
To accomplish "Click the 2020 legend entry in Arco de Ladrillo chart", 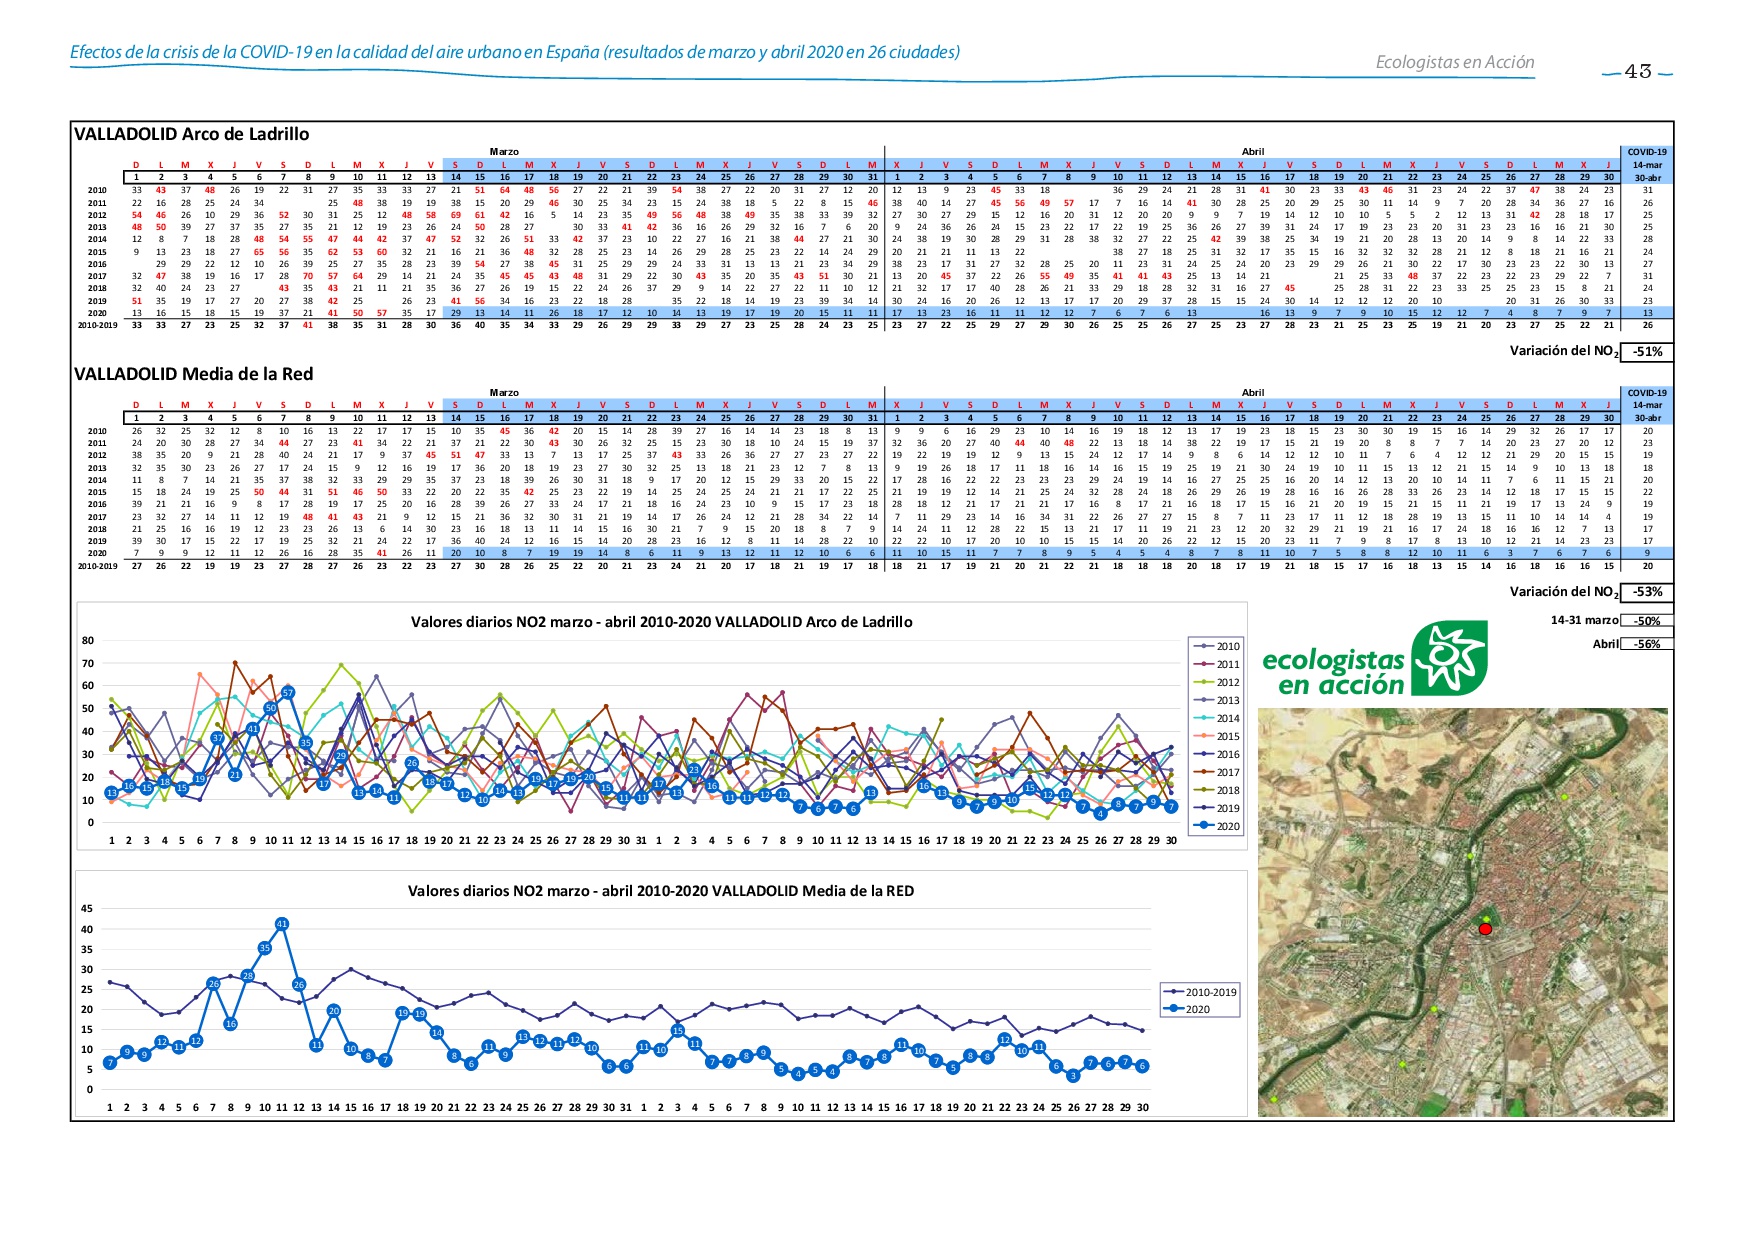I will (1215, 826).
